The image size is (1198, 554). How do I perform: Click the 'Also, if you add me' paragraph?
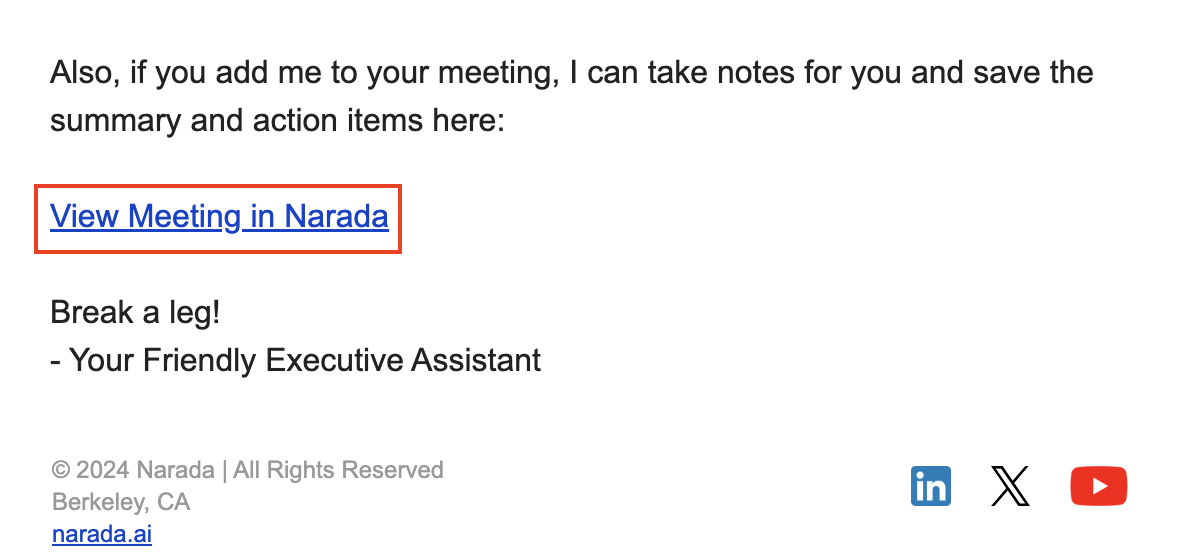coord(571,96)
